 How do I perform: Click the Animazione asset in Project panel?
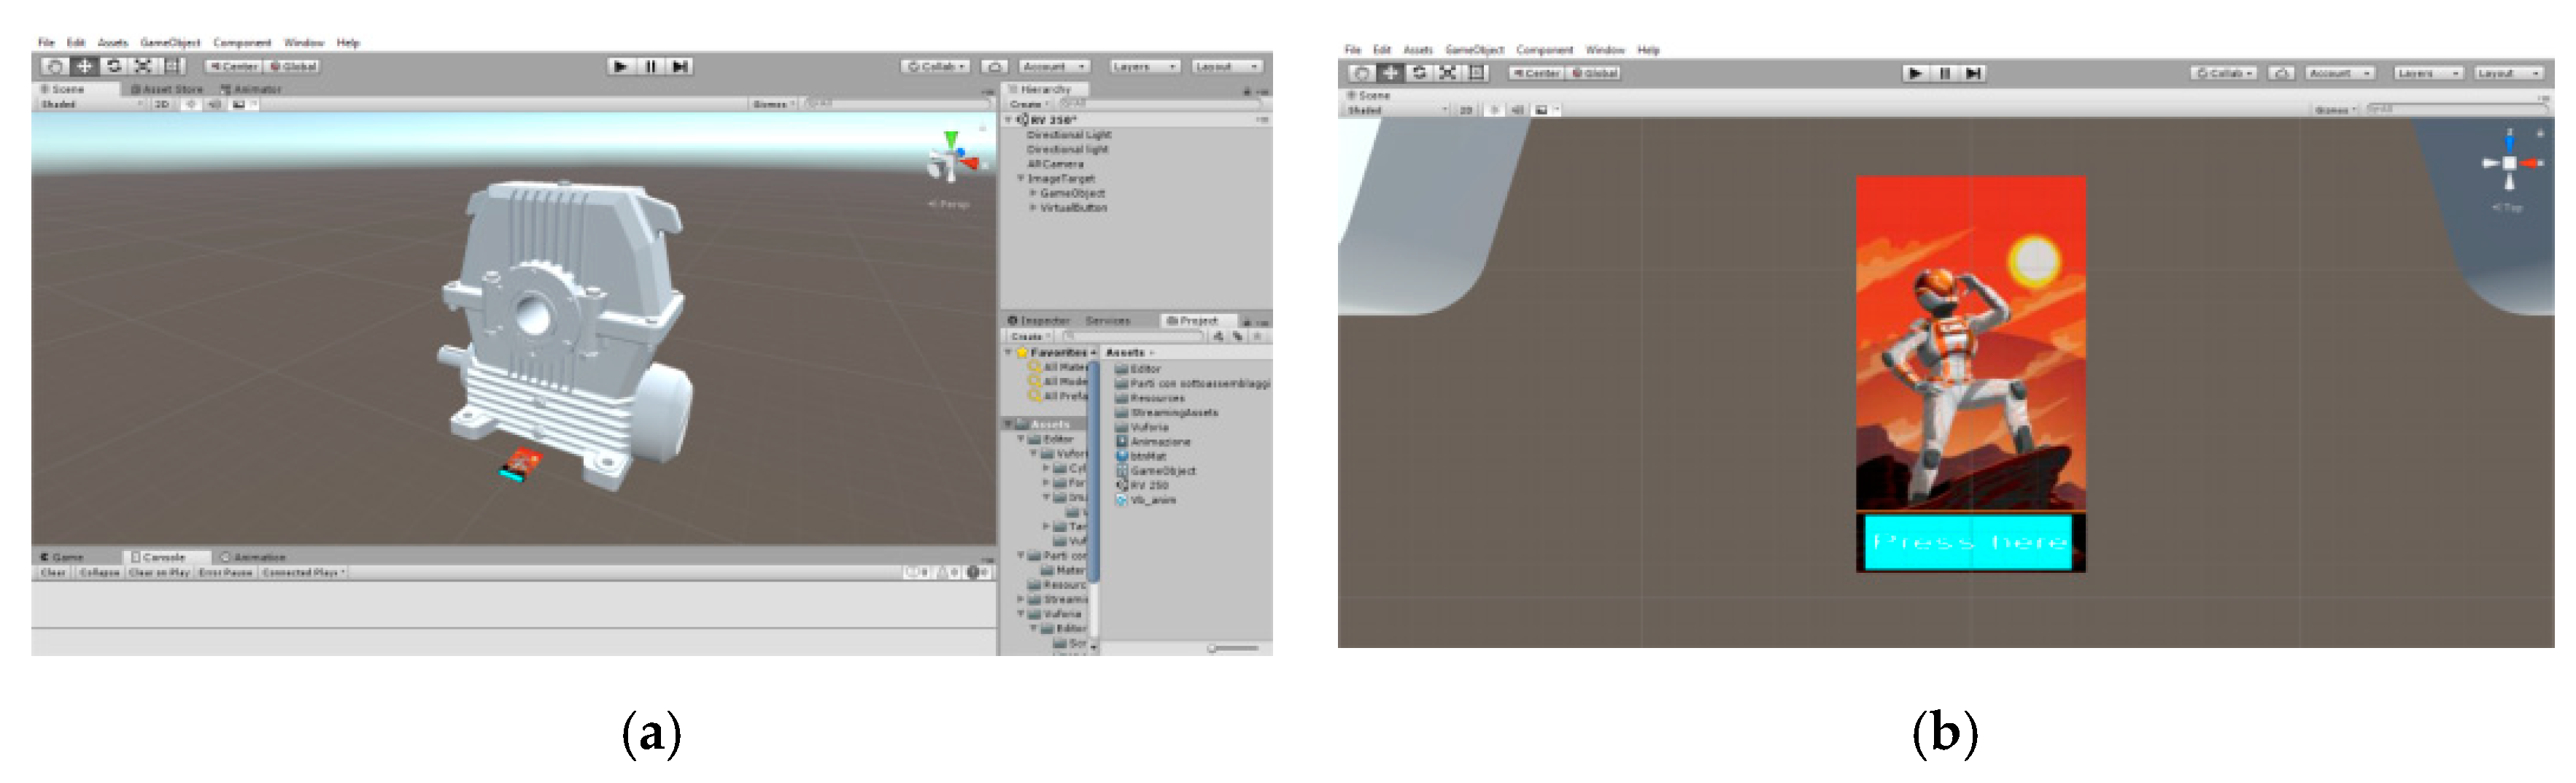[x=1160, y=441]
